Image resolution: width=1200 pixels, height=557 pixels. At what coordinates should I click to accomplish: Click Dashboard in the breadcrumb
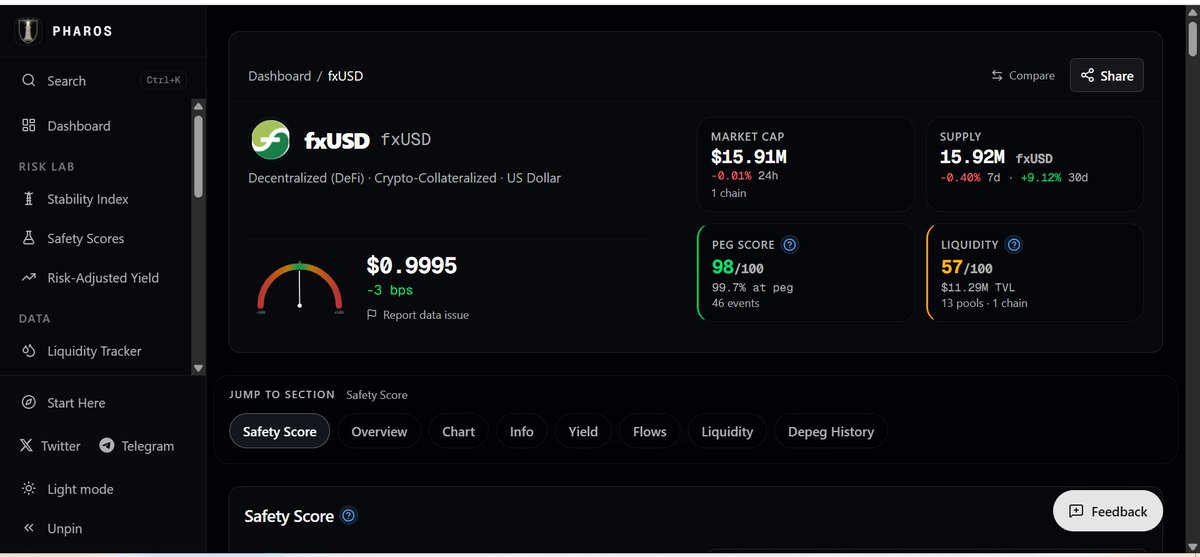point(279,76)
